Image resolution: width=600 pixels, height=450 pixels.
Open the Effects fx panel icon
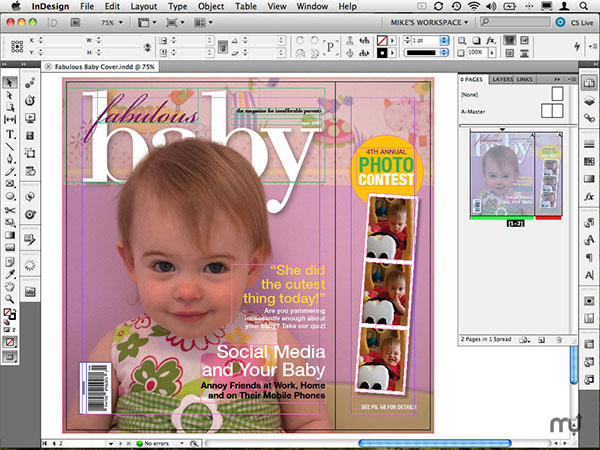click(x=588, y=199)
